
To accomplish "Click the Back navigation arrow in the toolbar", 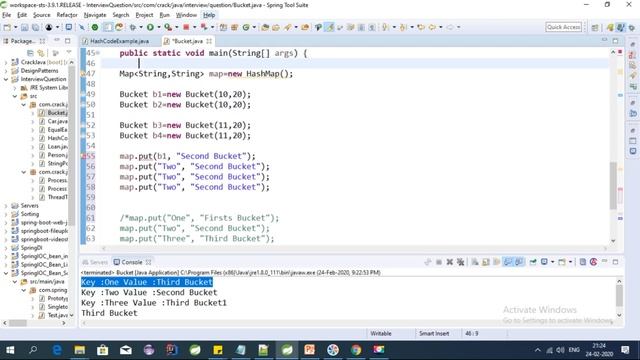I will tap(432, 27).
